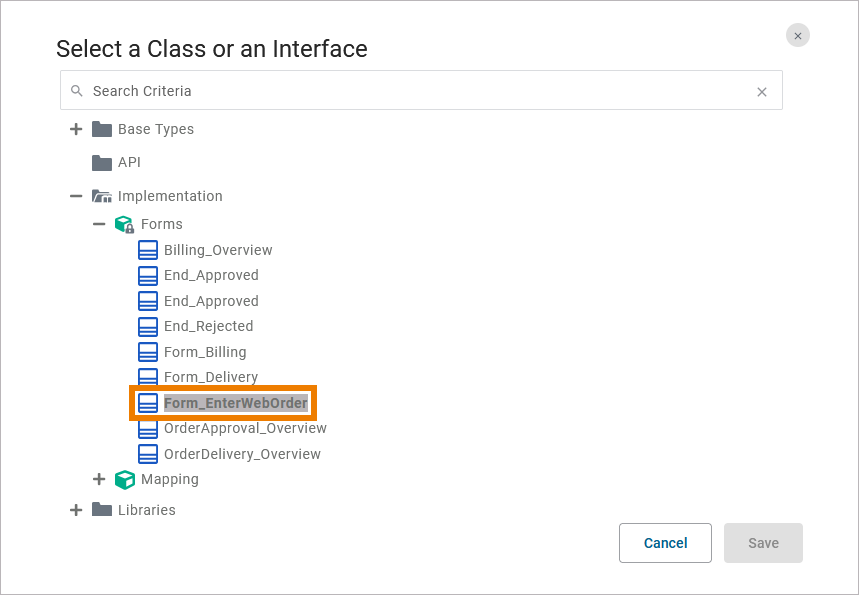Select Form_Delivery in the tree
Viewport: 859px width, 595px height.
click(x=210, y=377)
